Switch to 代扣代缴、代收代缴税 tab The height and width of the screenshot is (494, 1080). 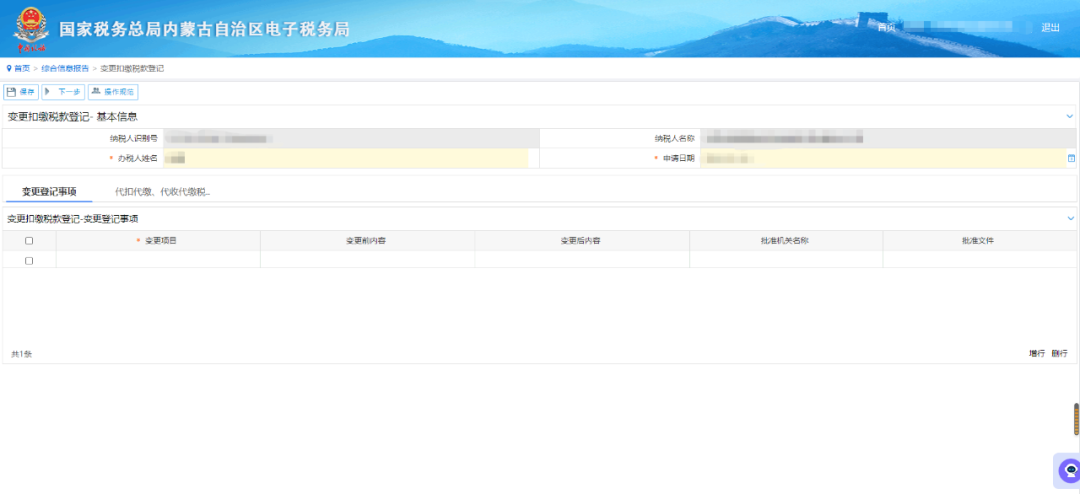click(x=162, y=192)
